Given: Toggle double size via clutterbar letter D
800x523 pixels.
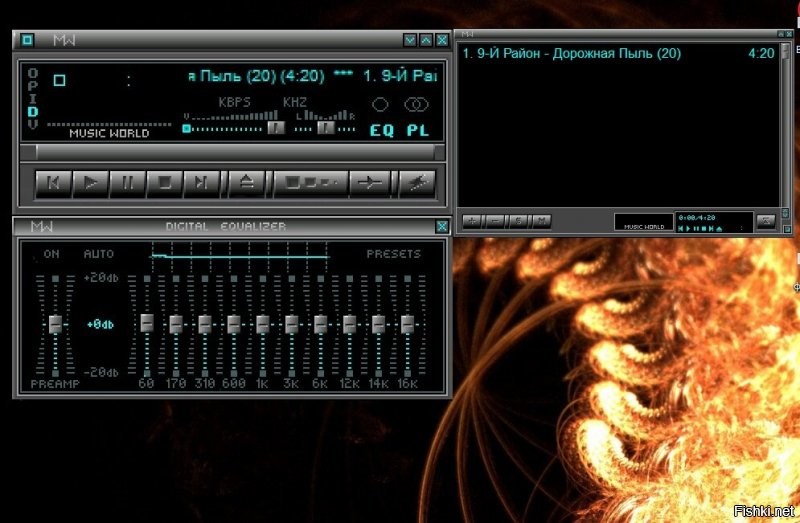Looking at the screenshot, I should 33,111.
